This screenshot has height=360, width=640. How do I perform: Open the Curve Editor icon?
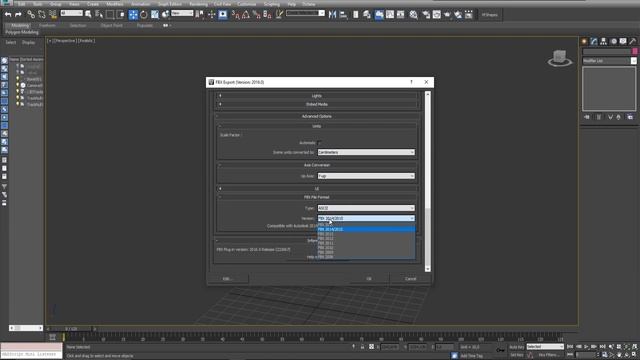(x=390, y=15)
